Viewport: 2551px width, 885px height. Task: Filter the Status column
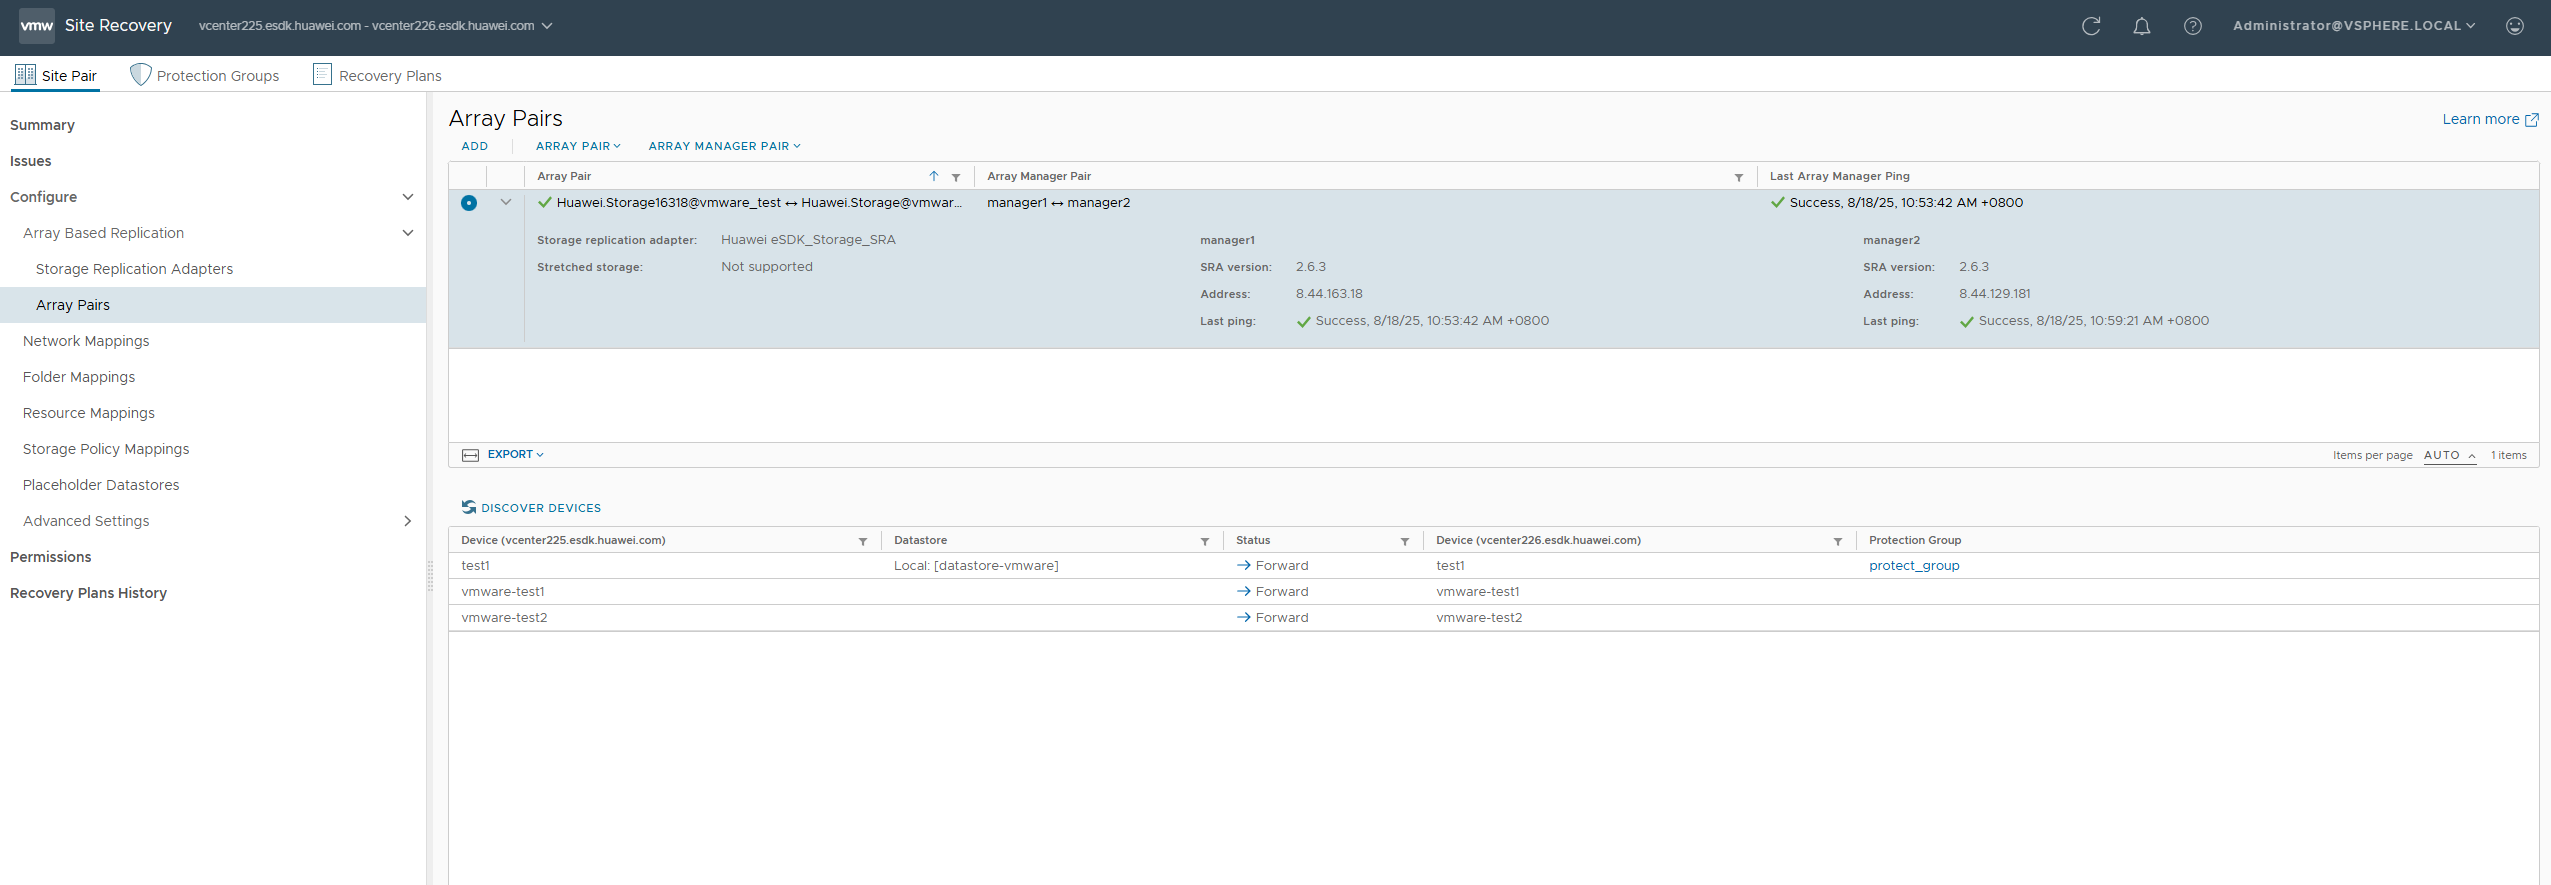coord(1404,541)
